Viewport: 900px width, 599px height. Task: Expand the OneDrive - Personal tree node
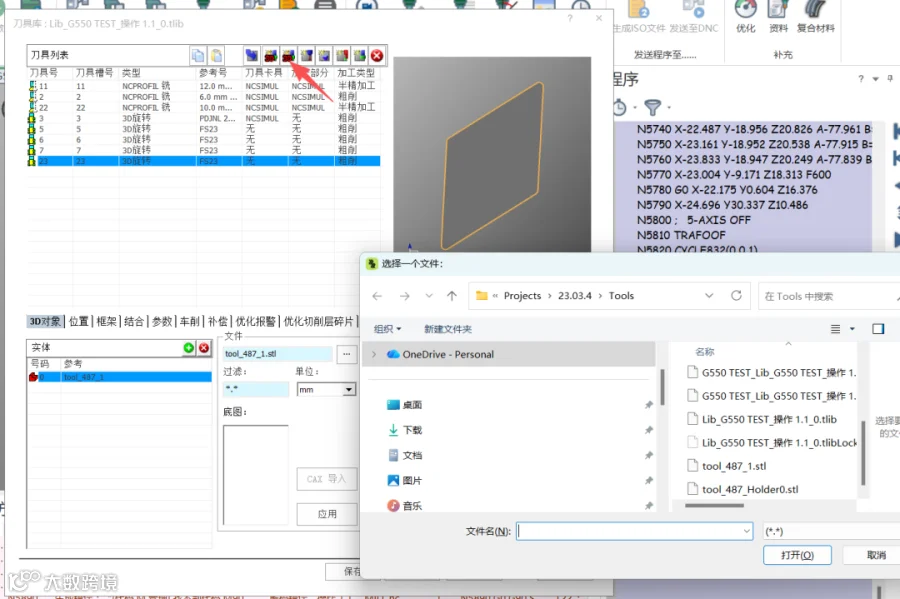pos(374,355)
